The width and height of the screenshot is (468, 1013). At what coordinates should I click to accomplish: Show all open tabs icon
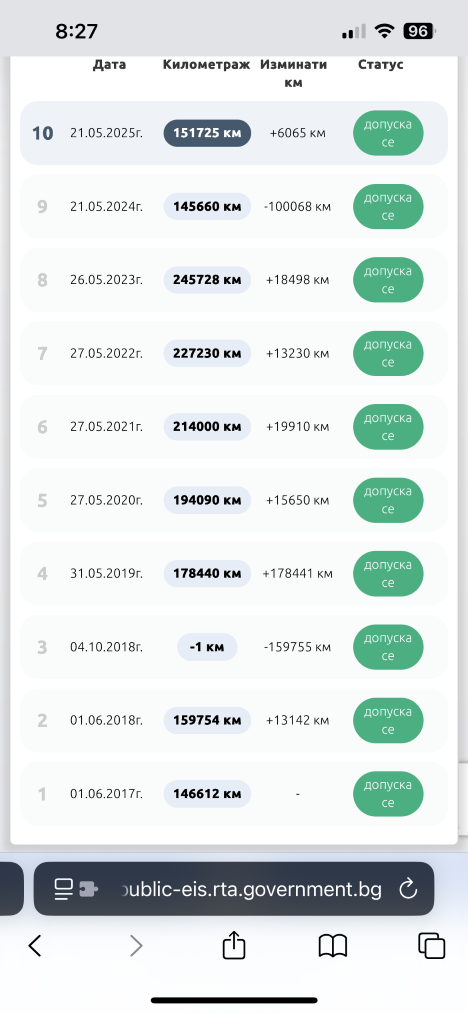(431, 946)
